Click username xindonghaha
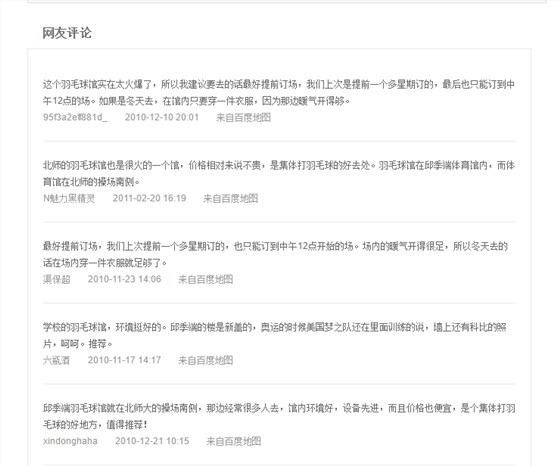The width and height of the screenshot is (560, 466). coord(70,441)
